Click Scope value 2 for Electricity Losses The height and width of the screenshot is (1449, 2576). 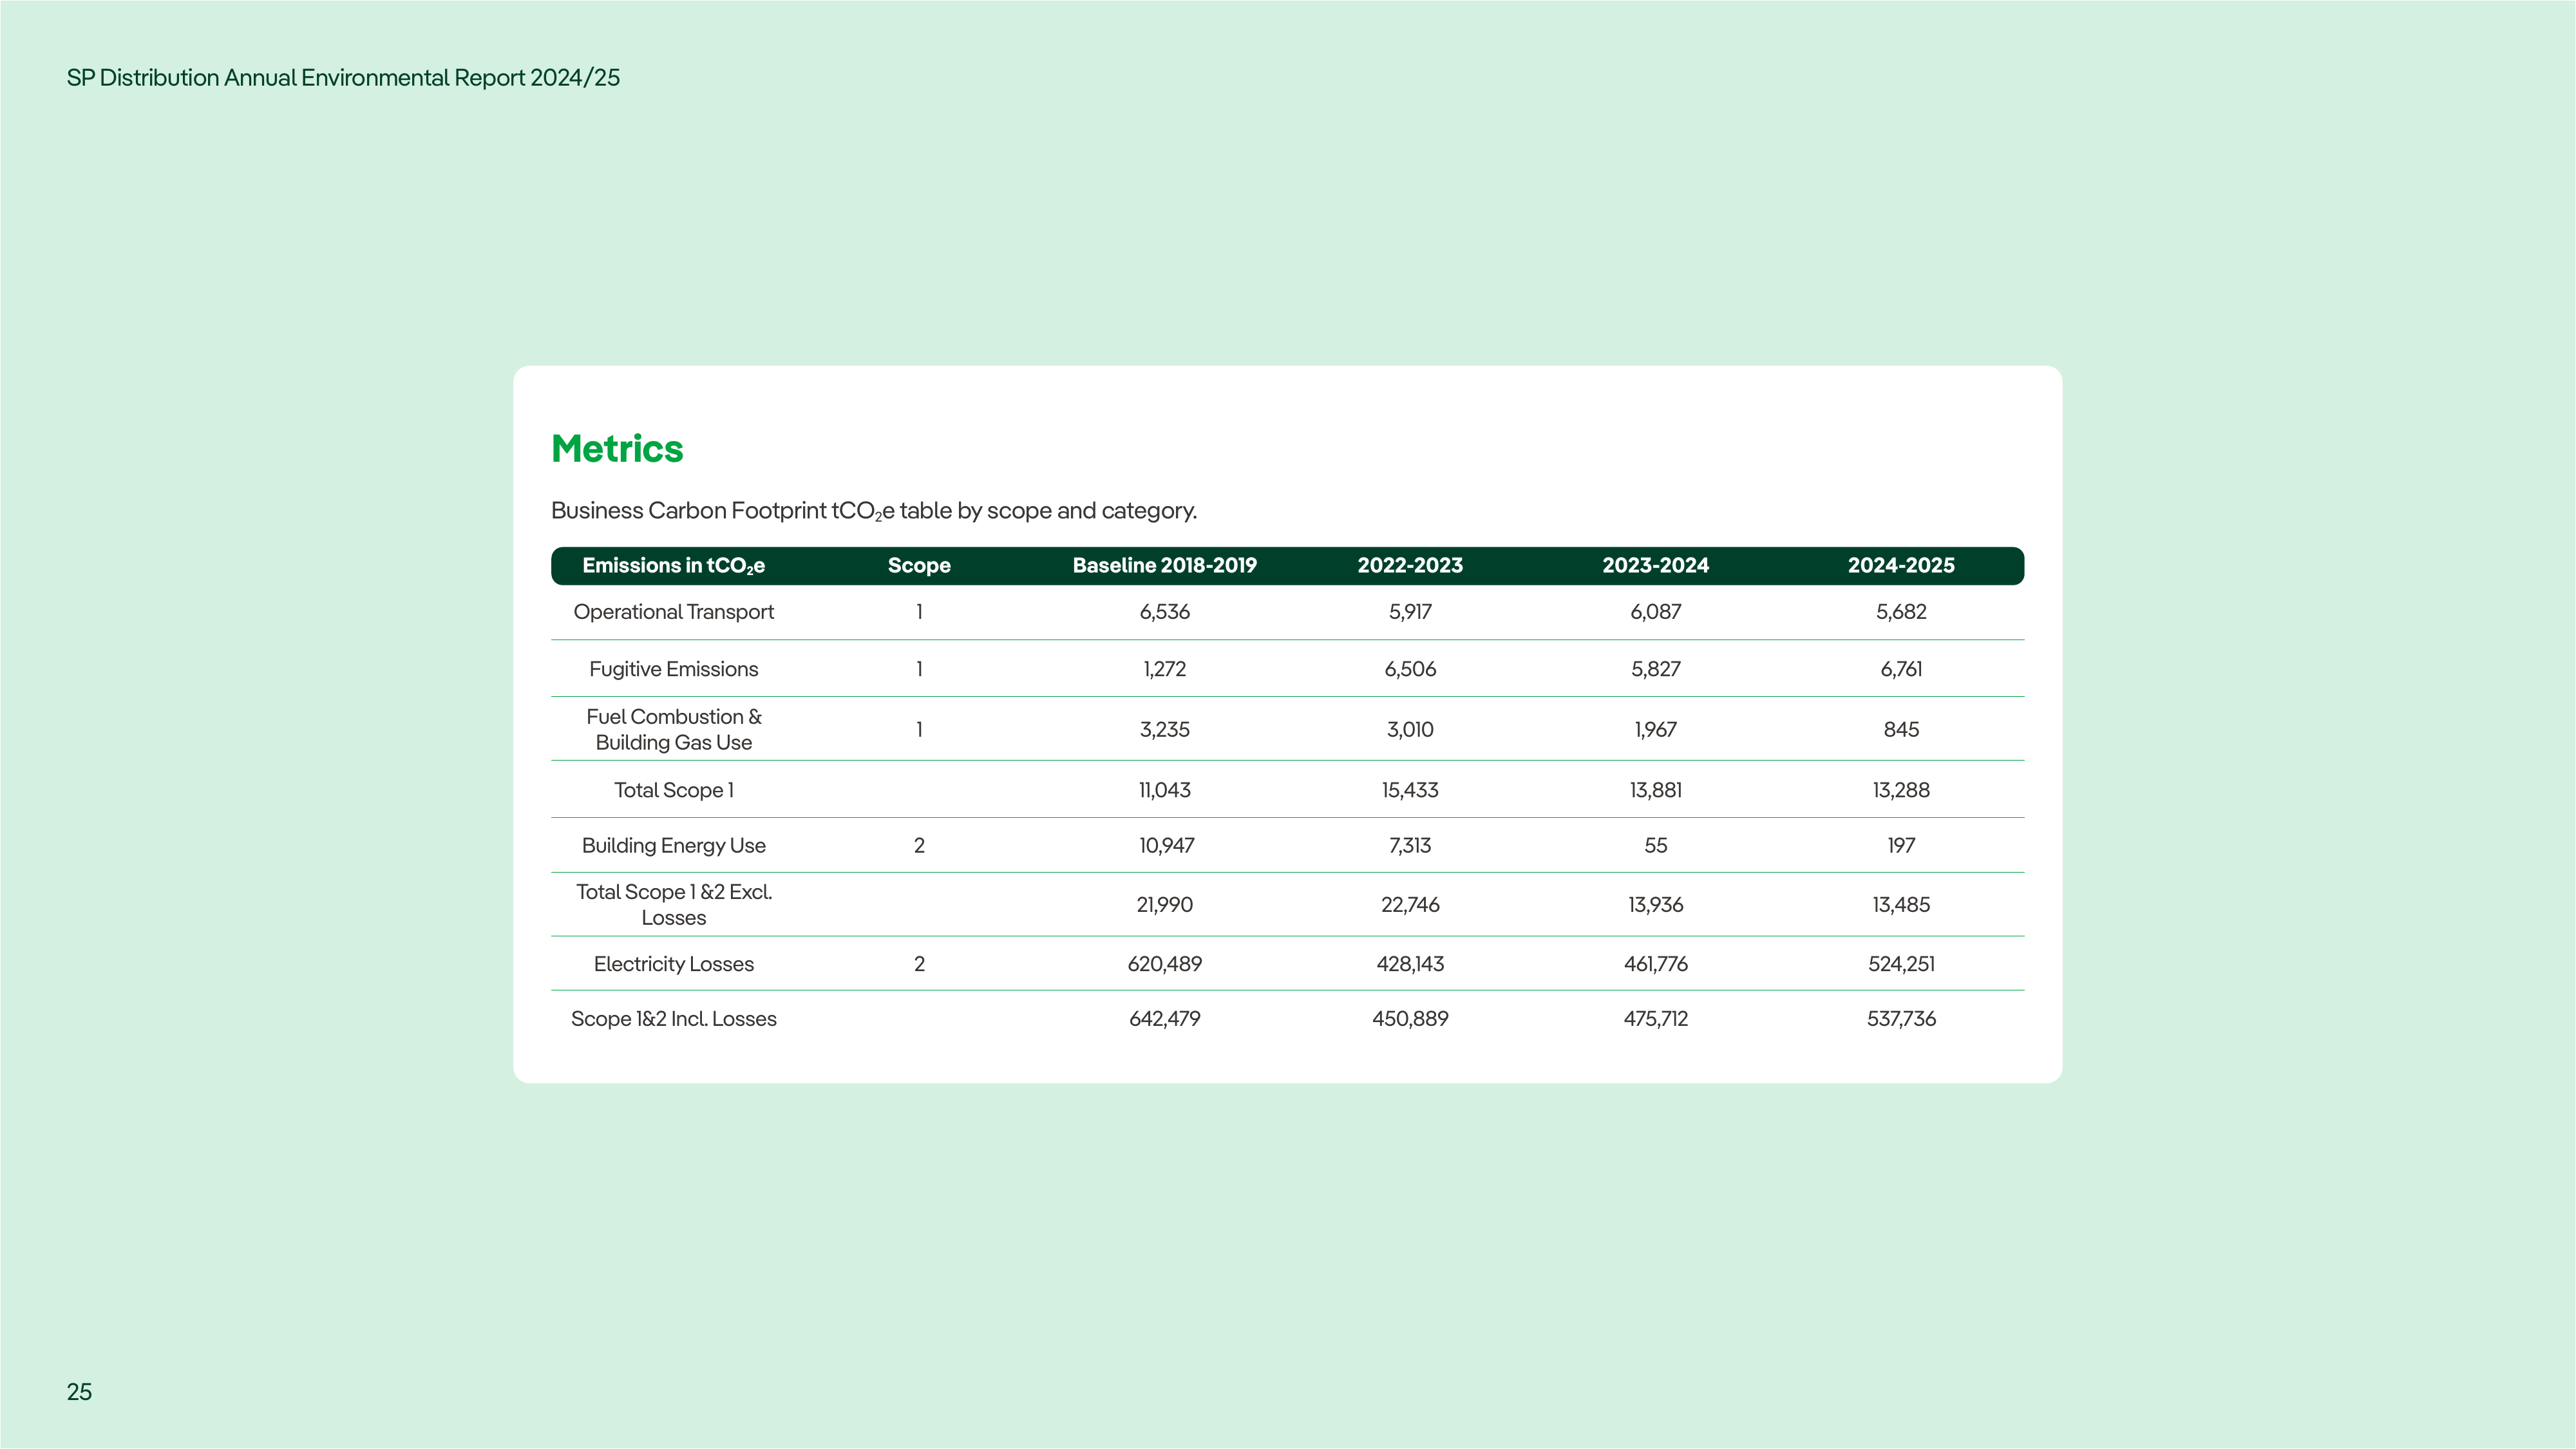(x=919, y=964)
